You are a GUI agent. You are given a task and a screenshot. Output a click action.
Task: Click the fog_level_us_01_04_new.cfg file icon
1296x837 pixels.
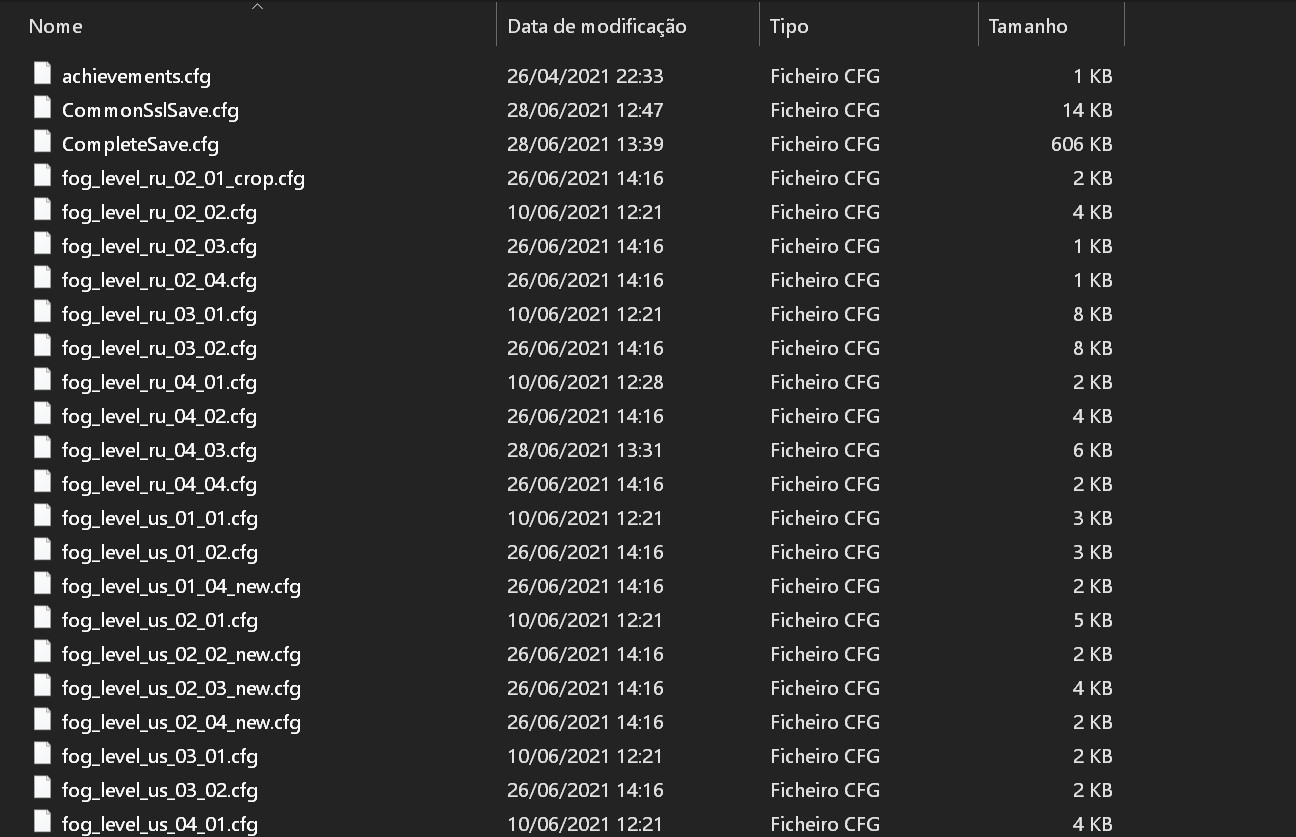42,585
